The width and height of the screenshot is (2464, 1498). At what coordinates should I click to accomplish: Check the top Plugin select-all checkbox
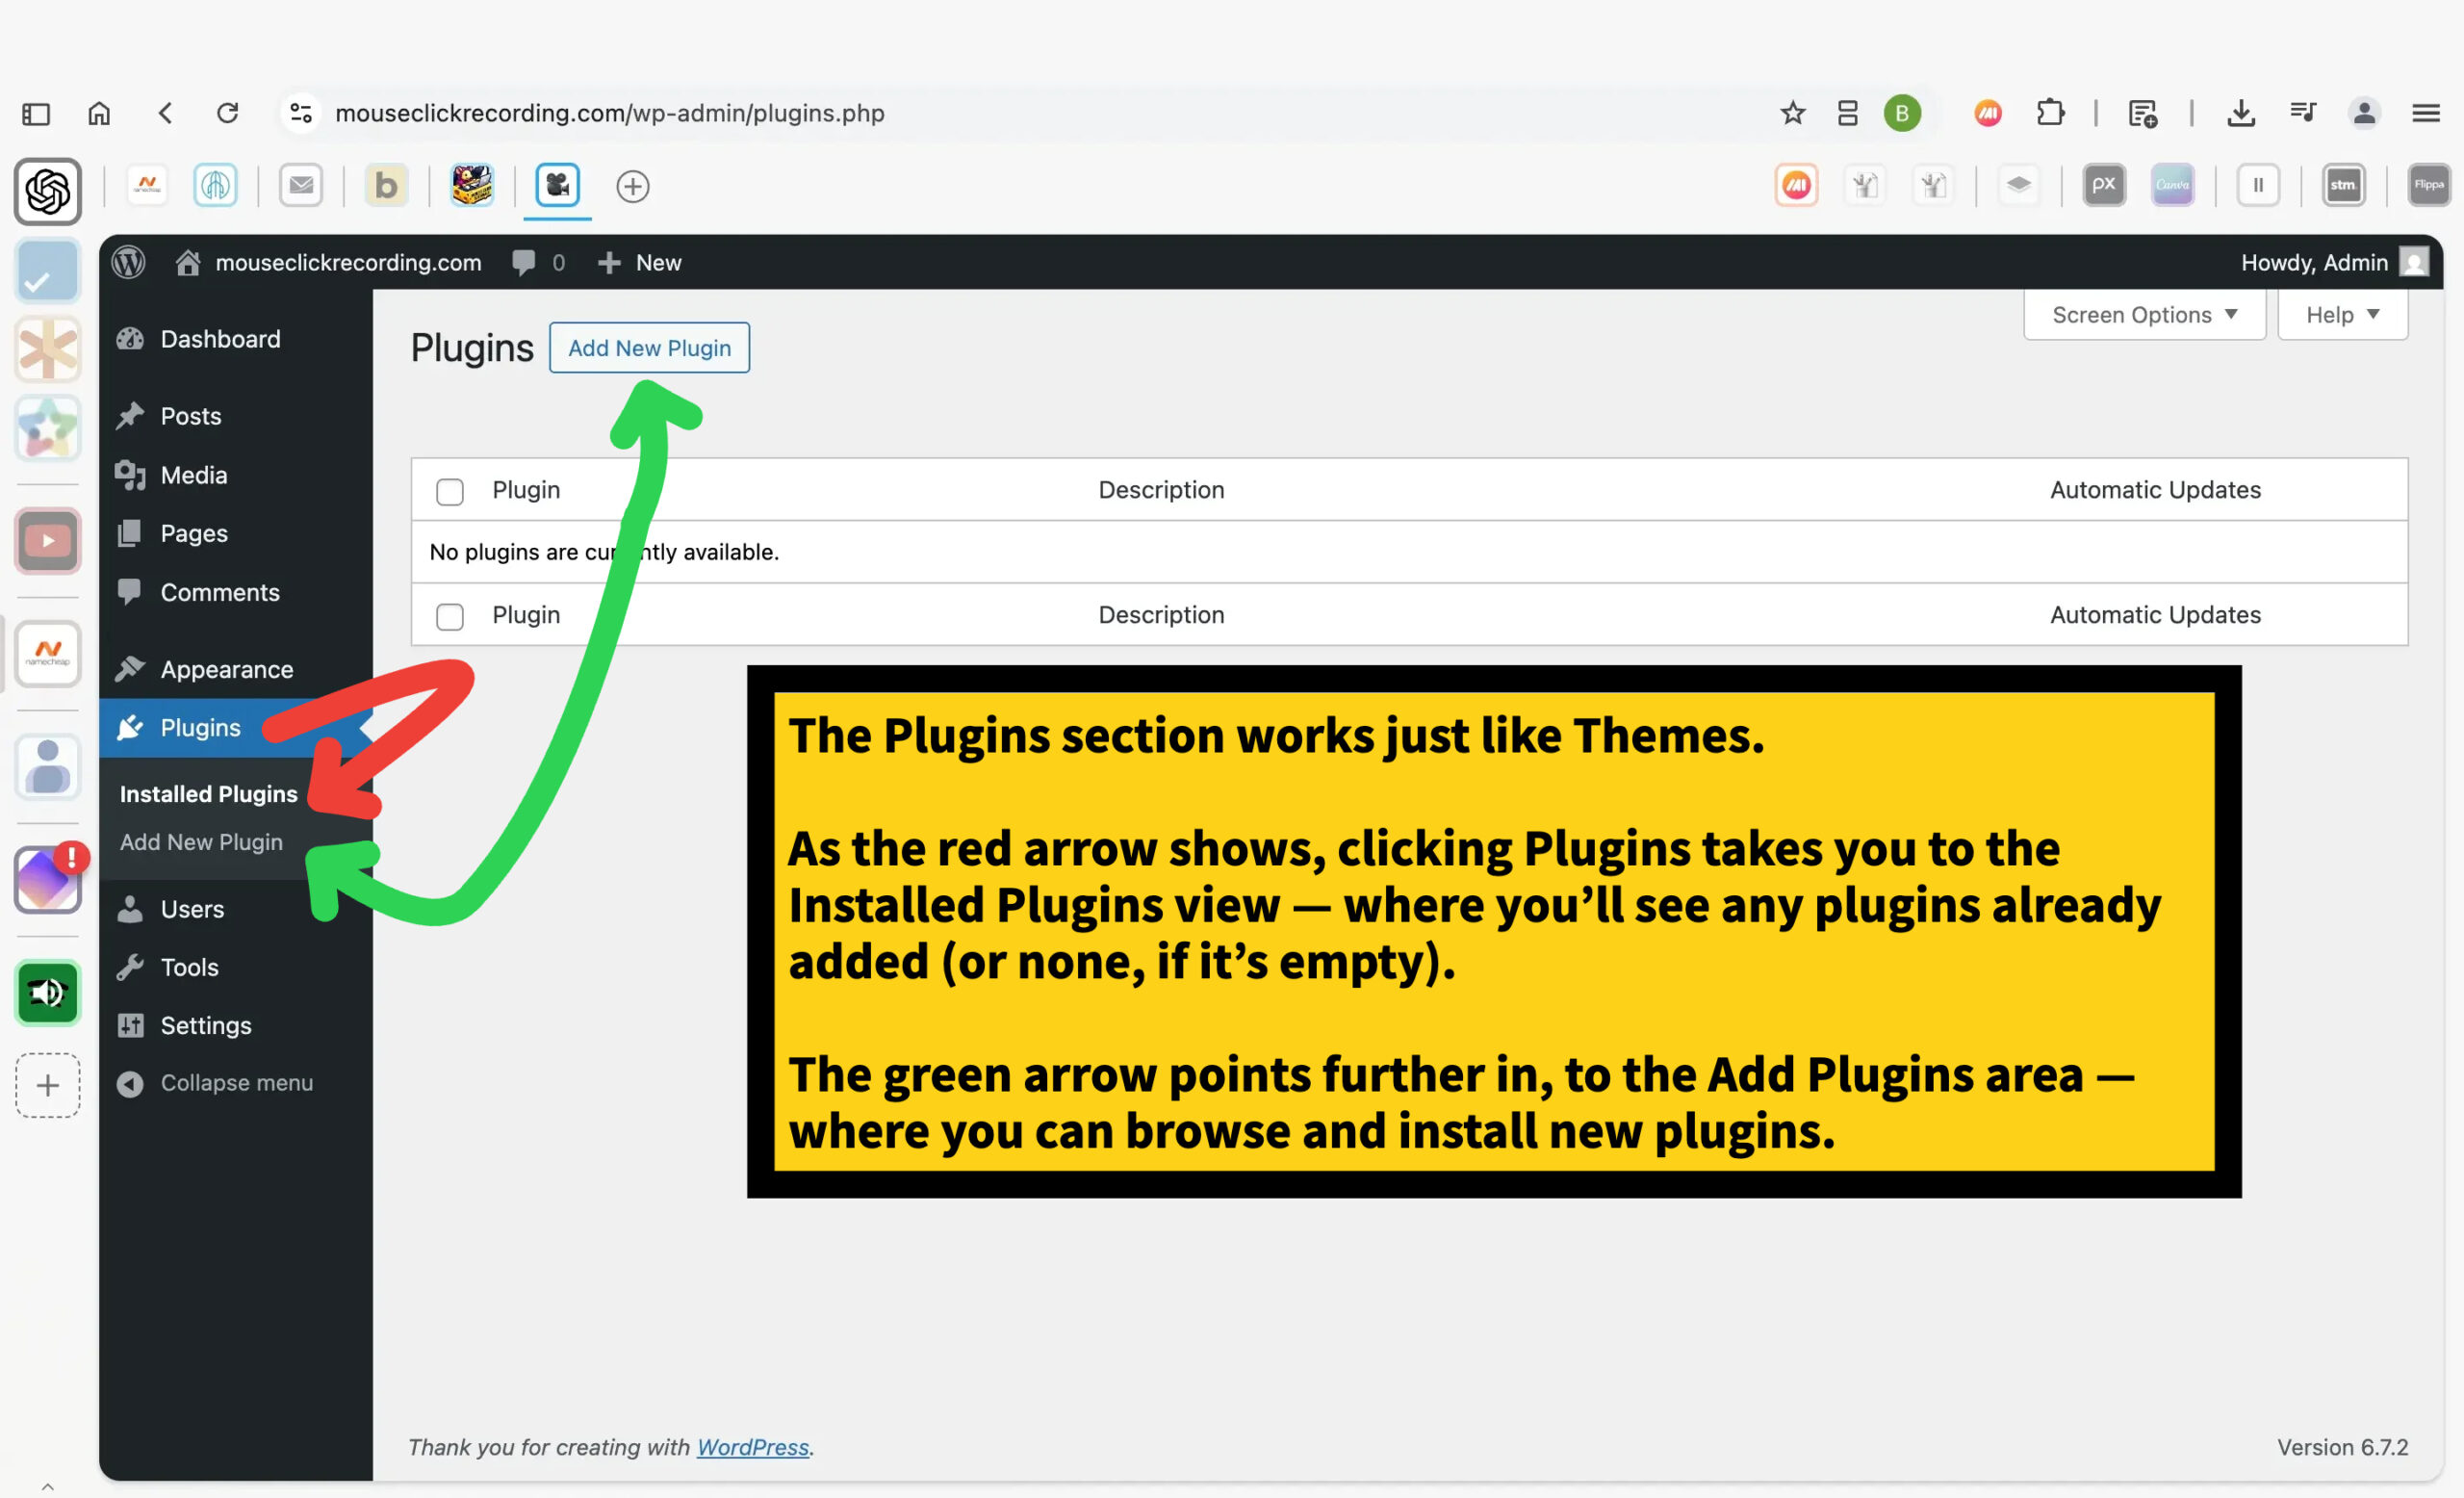coord(450,491)
